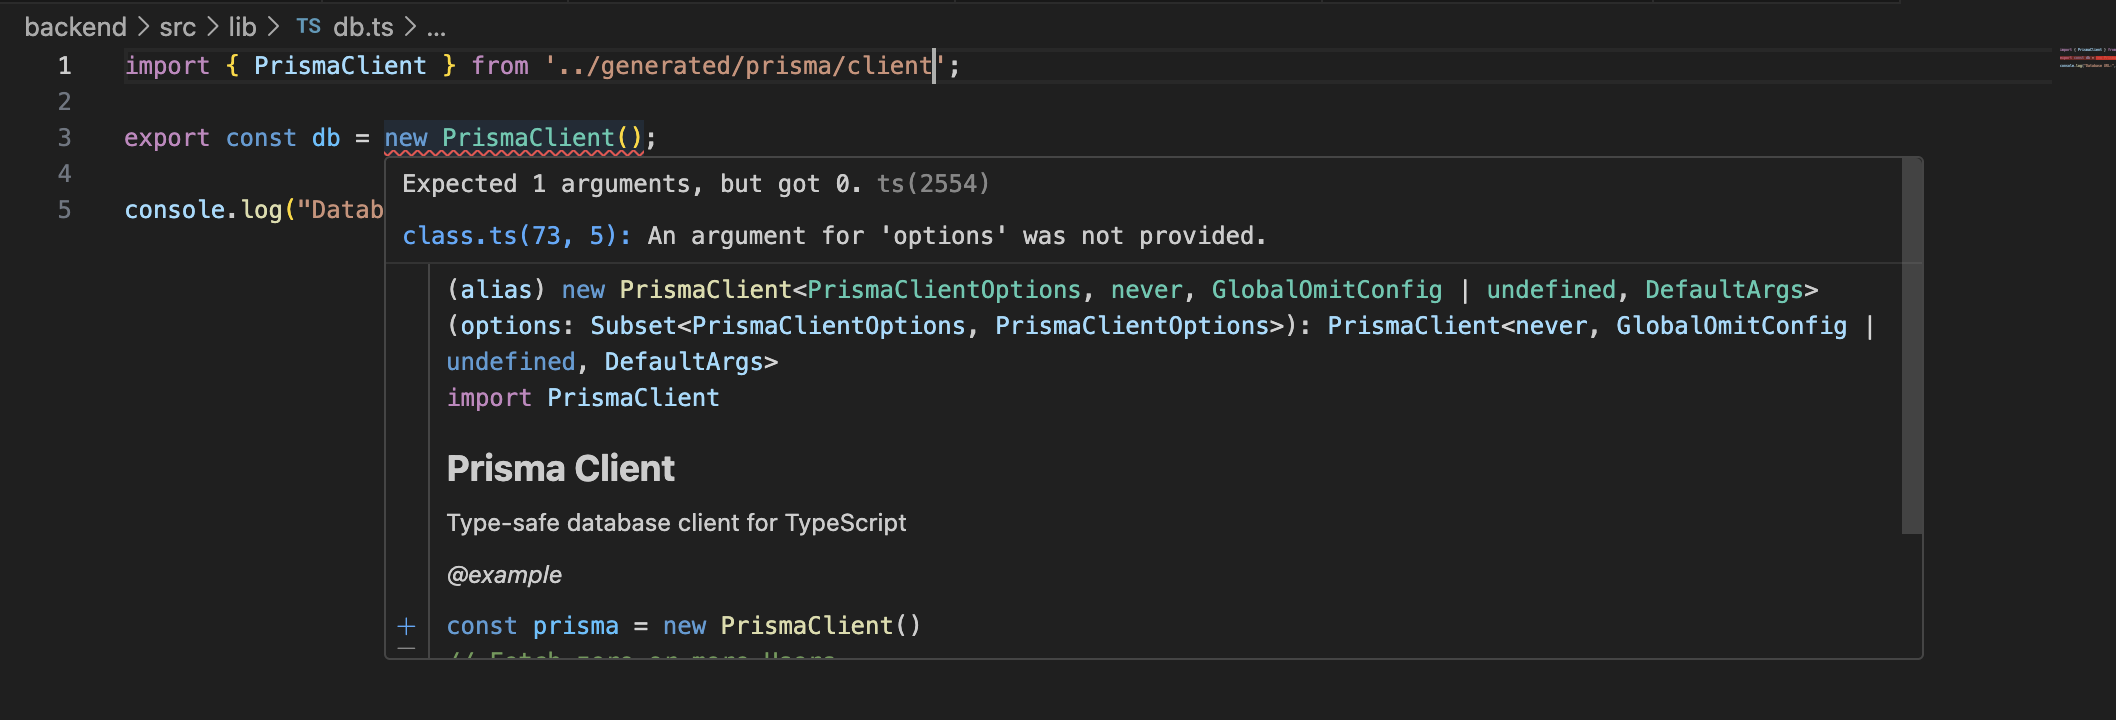
Task: Expand the breadcrumb ellipsis symbol list
Action: pyautogui.click(x=436, y=27)
